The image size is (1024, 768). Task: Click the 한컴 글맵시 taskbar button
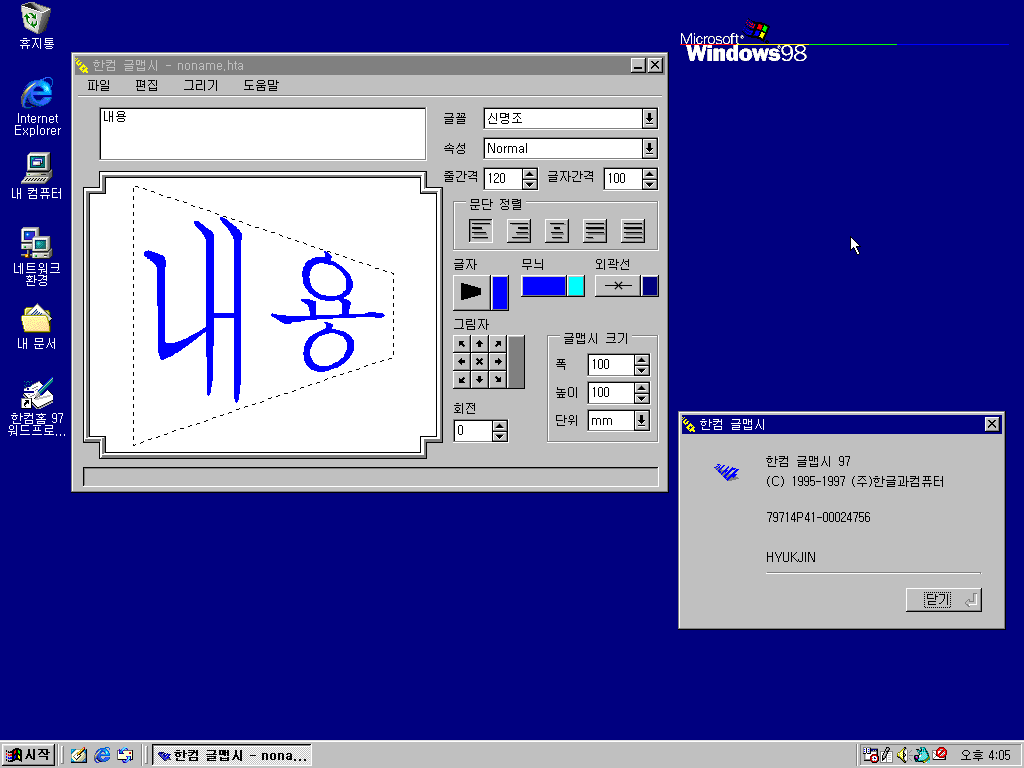tap(232, 756)
